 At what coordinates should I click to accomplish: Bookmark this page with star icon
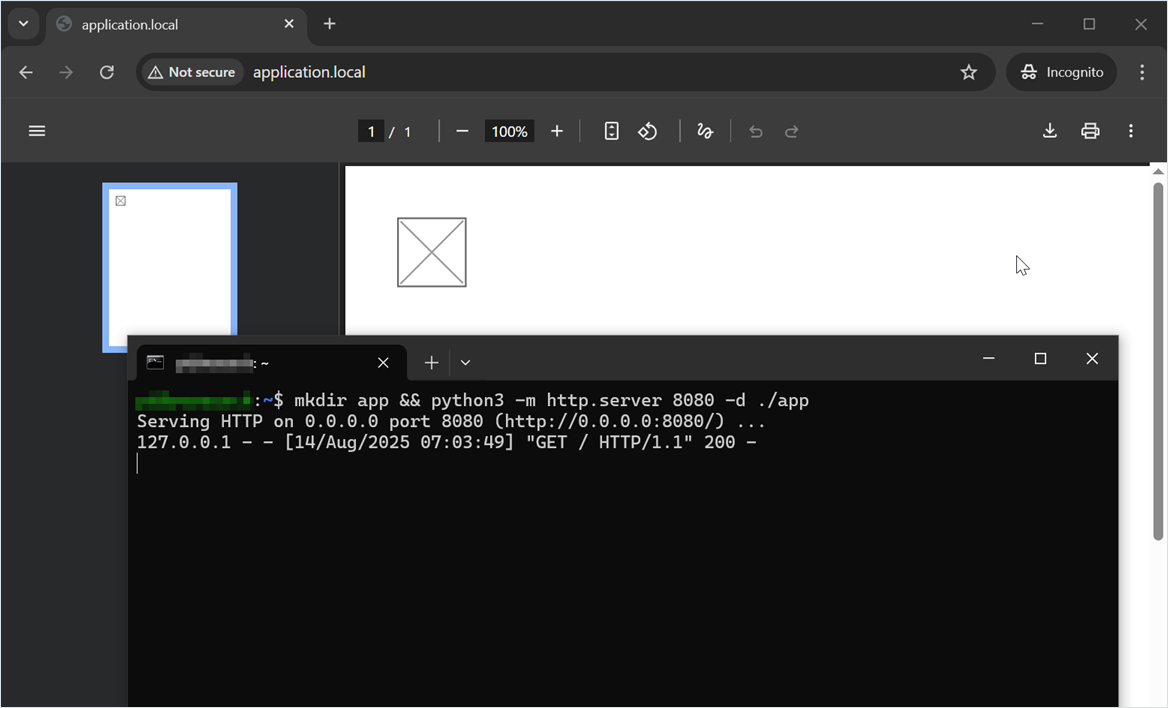[968, 72]
